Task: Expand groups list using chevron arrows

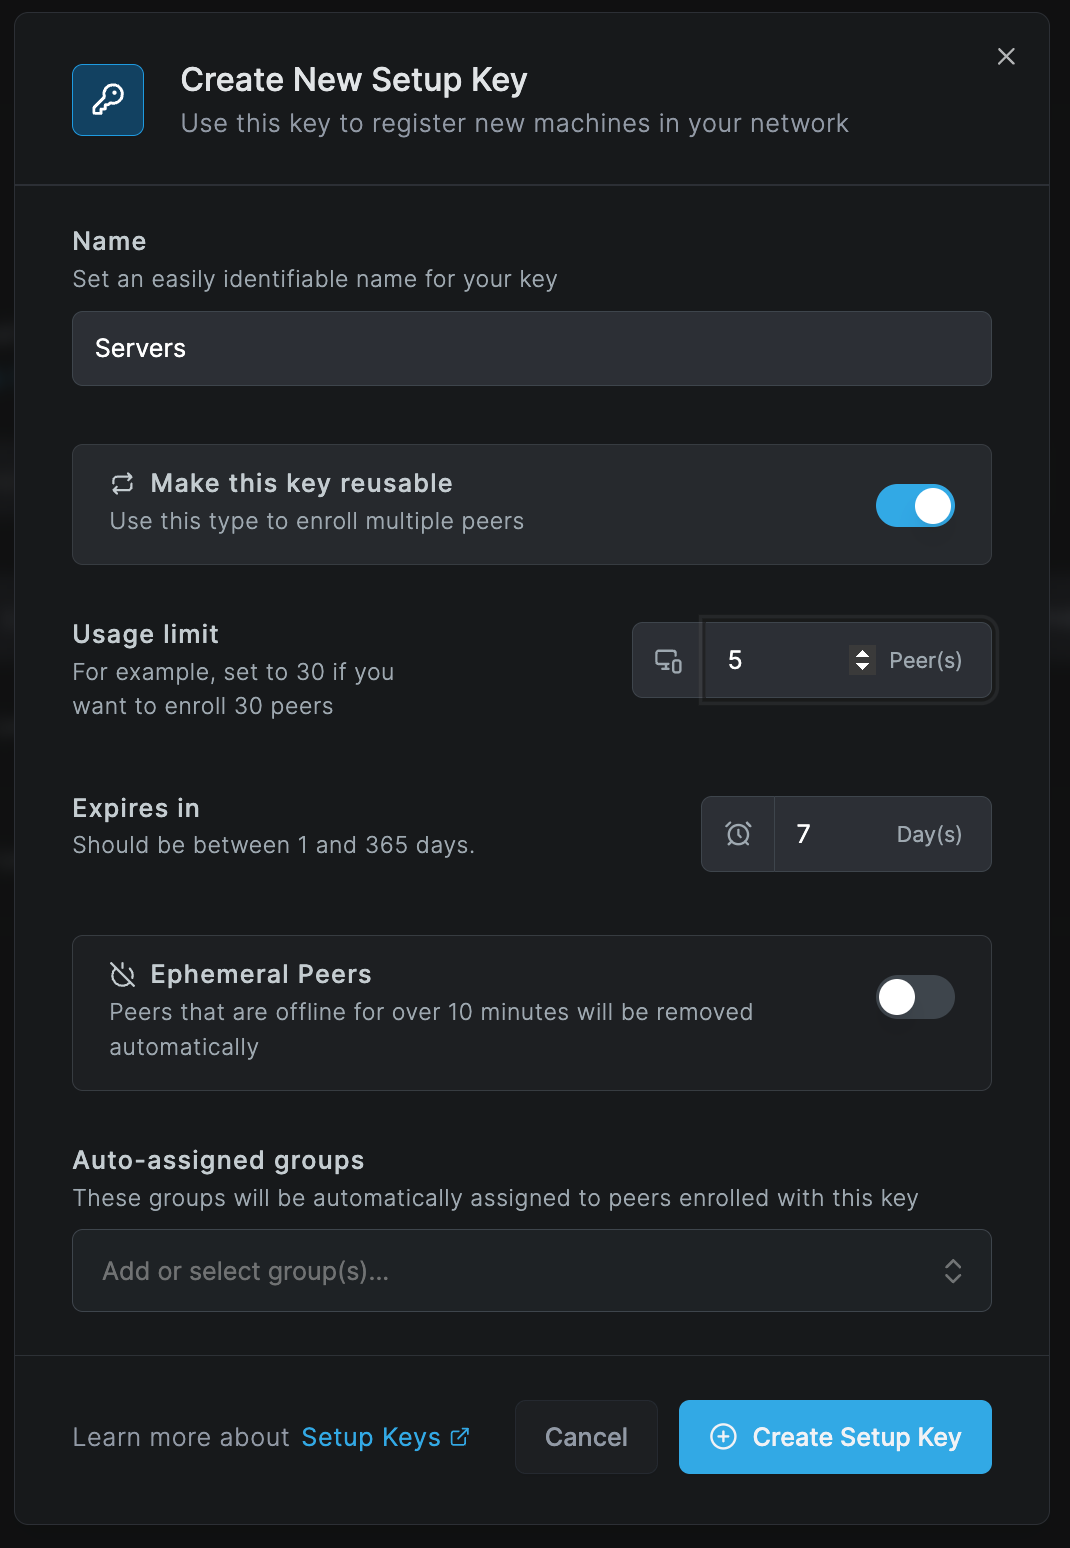Action: [953, 1271]
